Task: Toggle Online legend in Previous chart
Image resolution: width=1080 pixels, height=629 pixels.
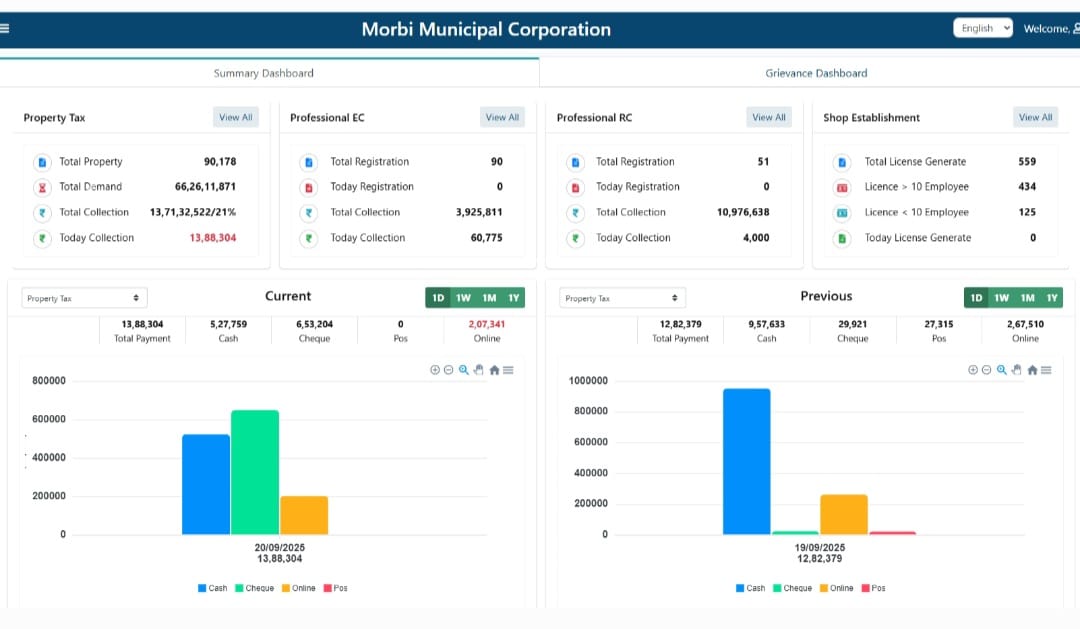Action: click(836, 588)
